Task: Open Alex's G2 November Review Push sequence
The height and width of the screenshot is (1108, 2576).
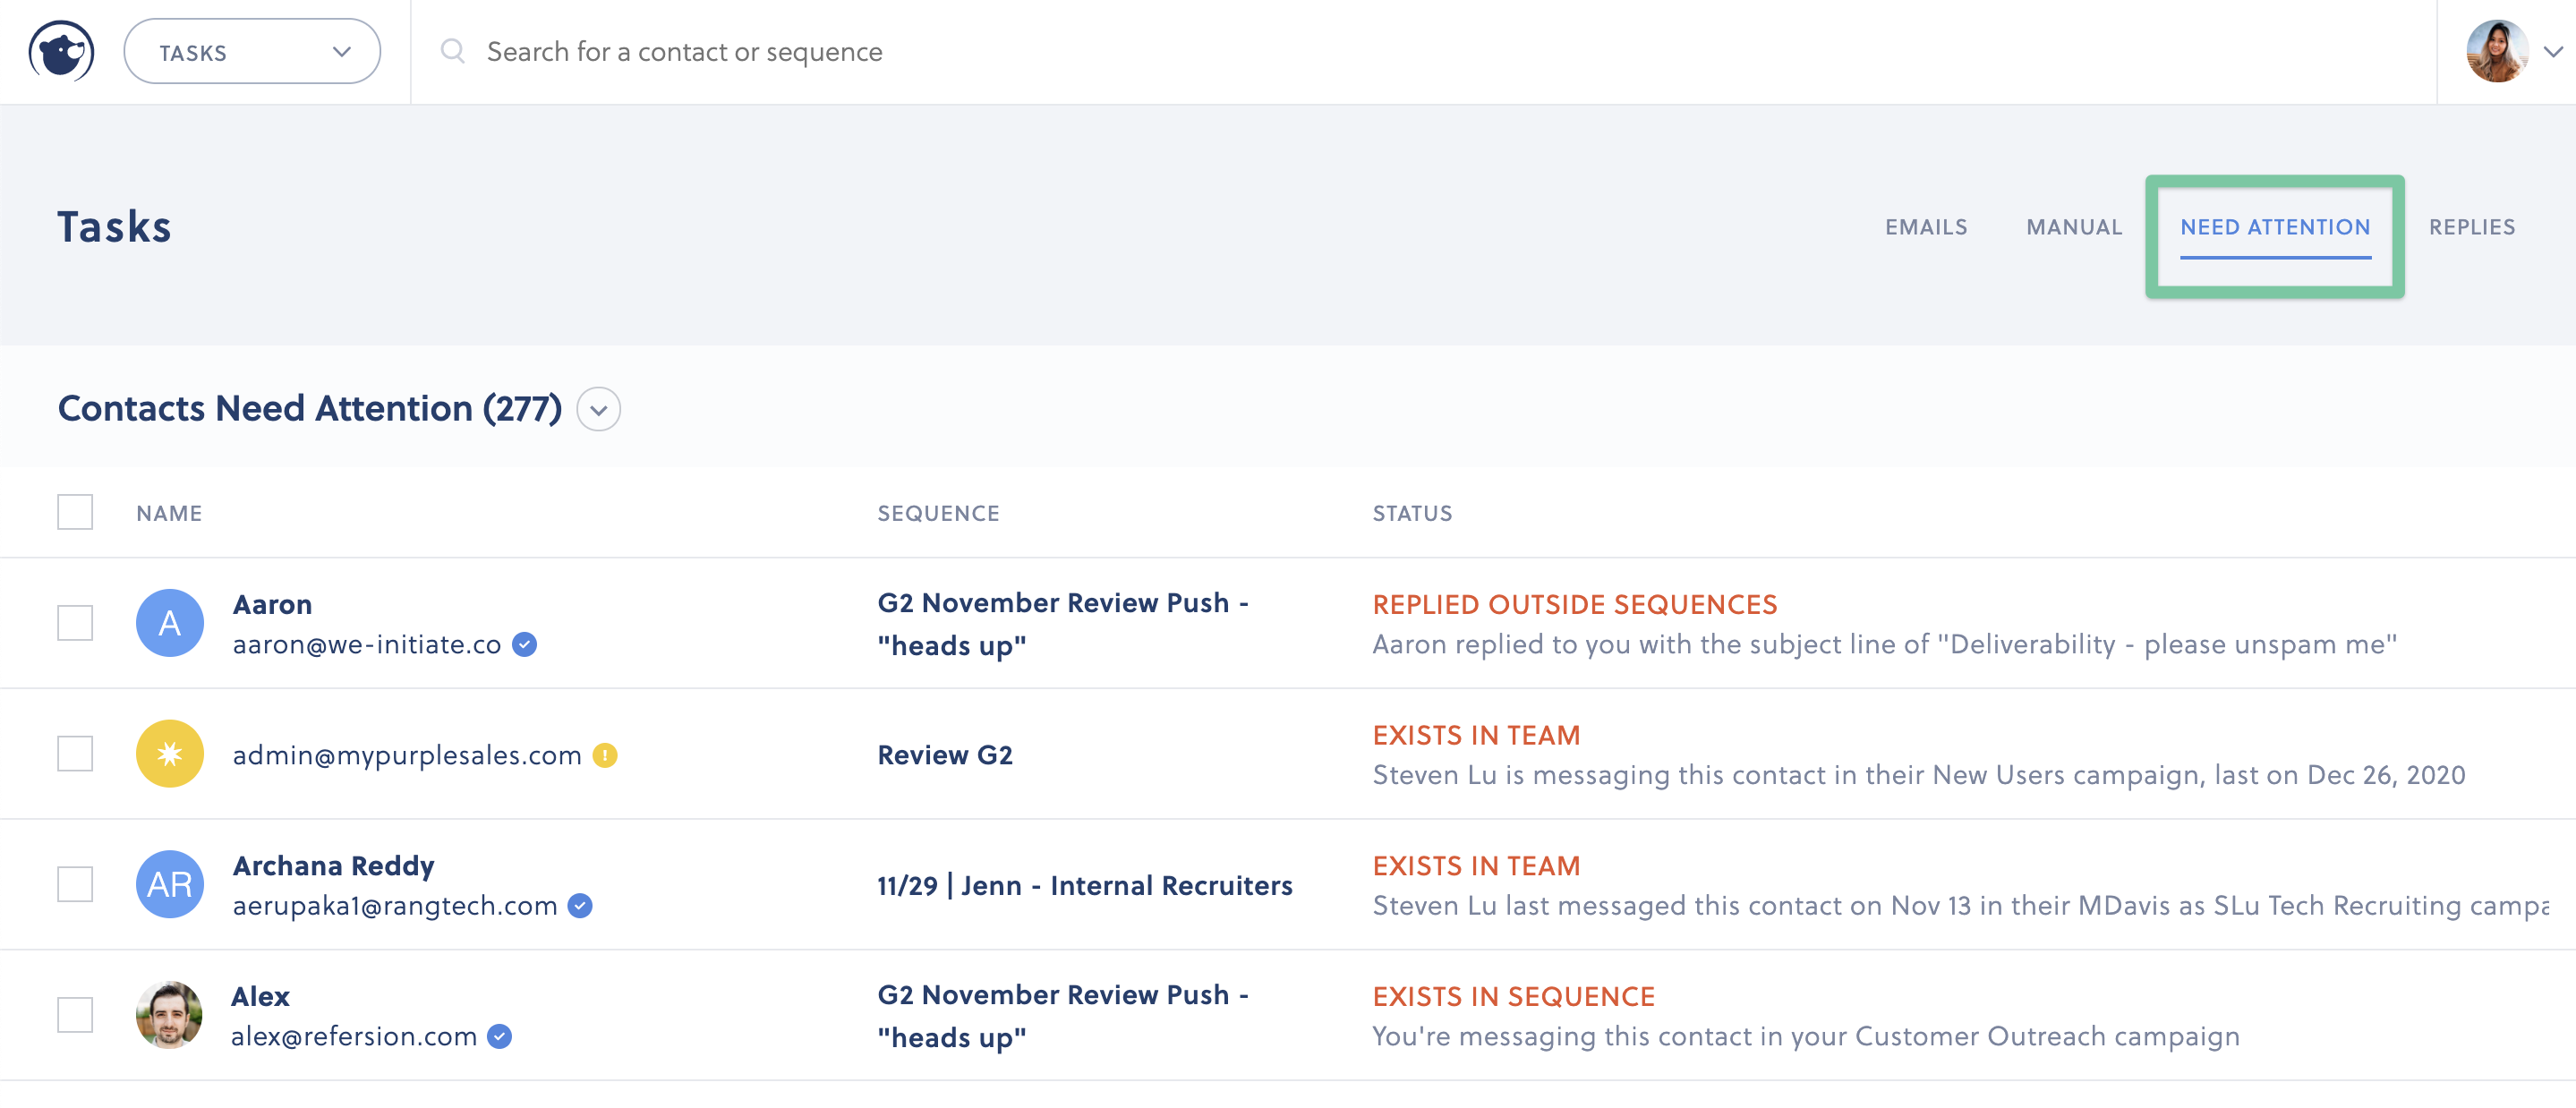Action: pos(1063,1016)
